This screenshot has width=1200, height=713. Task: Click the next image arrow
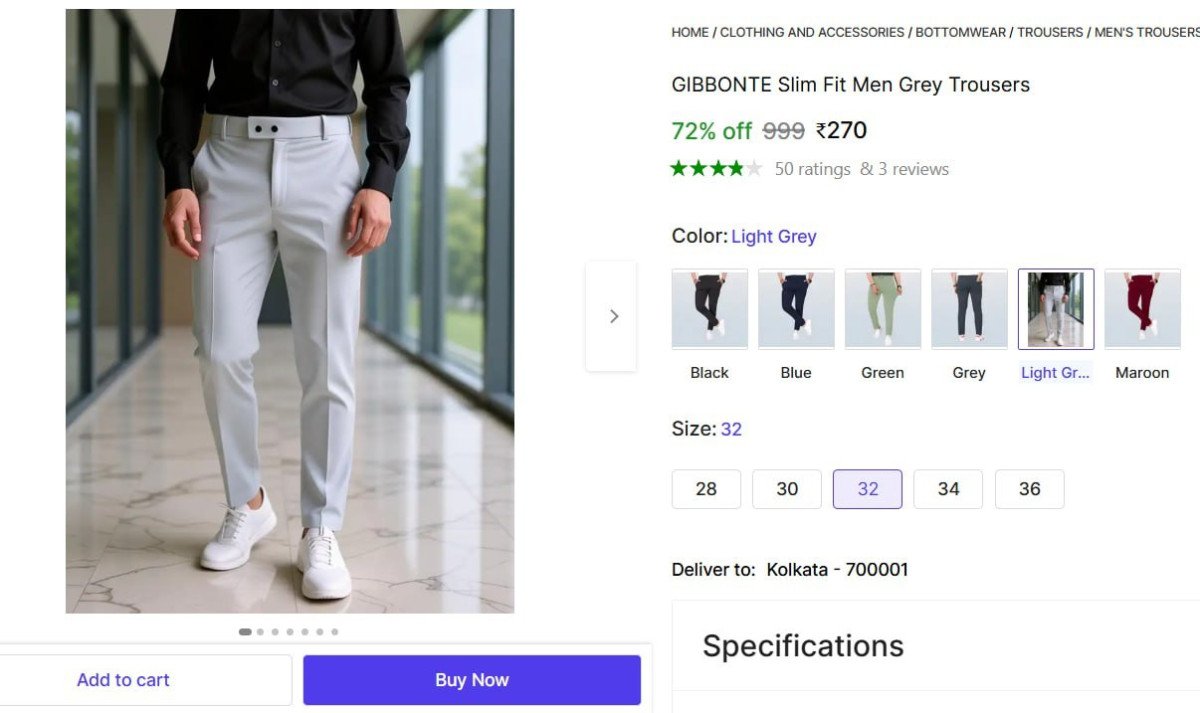click(x=613, y=315)
